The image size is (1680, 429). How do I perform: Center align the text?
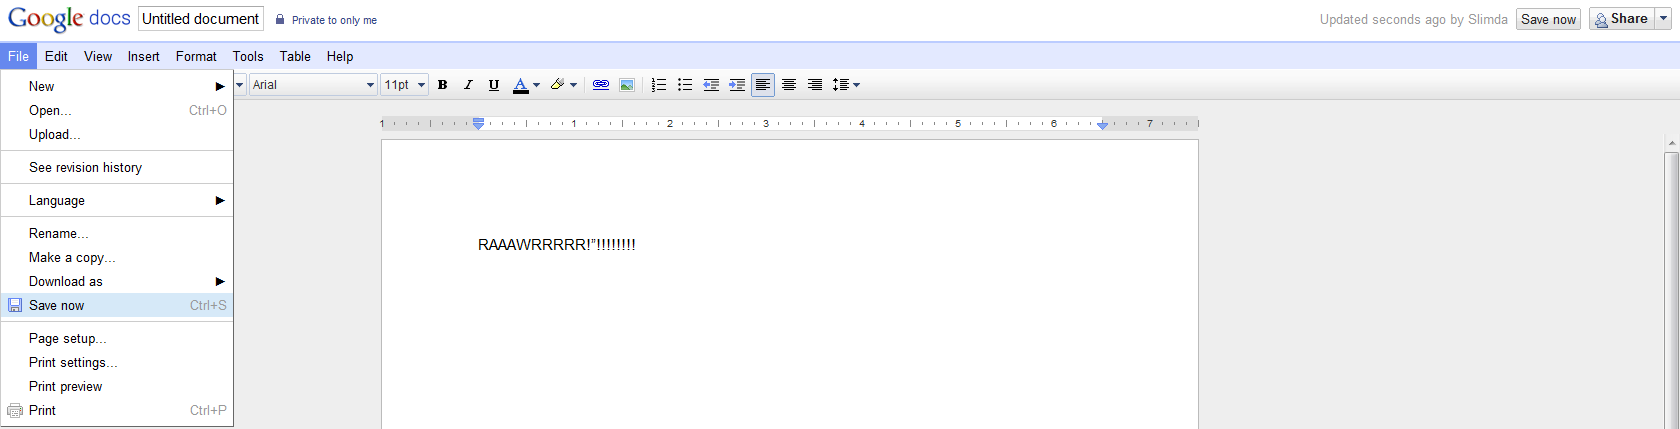coord(789,85)
